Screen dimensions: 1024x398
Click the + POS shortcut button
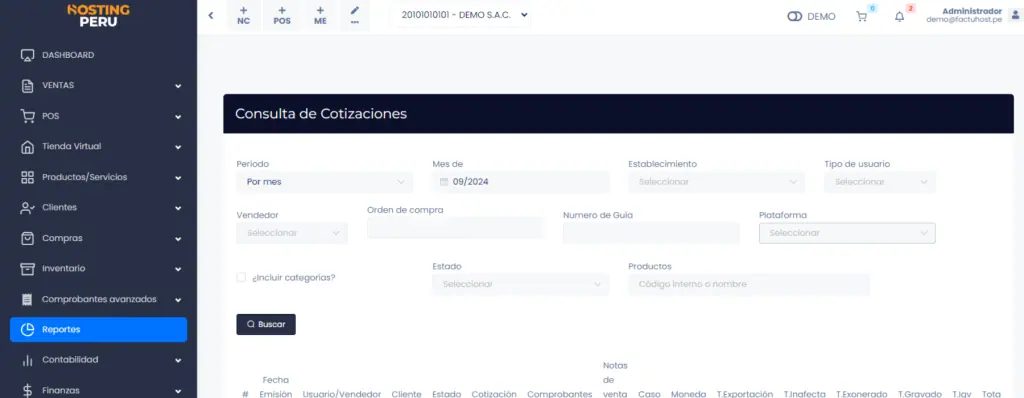pyautogui.click(x=282, y=15)
